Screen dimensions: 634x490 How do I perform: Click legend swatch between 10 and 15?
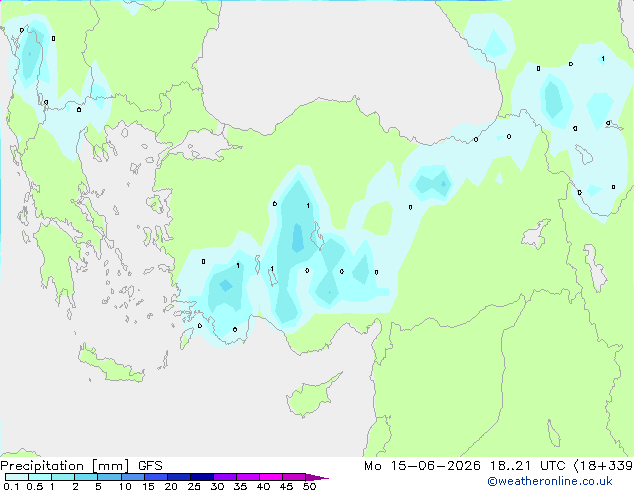coord(132,477)
